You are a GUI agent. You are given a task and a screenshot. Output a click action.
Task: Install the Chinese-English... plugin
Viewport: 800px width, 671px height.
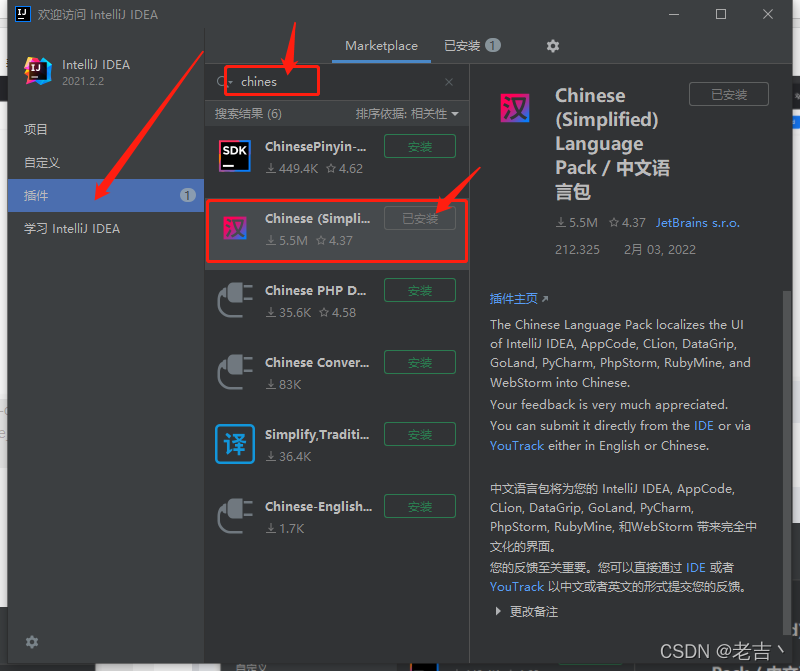[419, 506]
